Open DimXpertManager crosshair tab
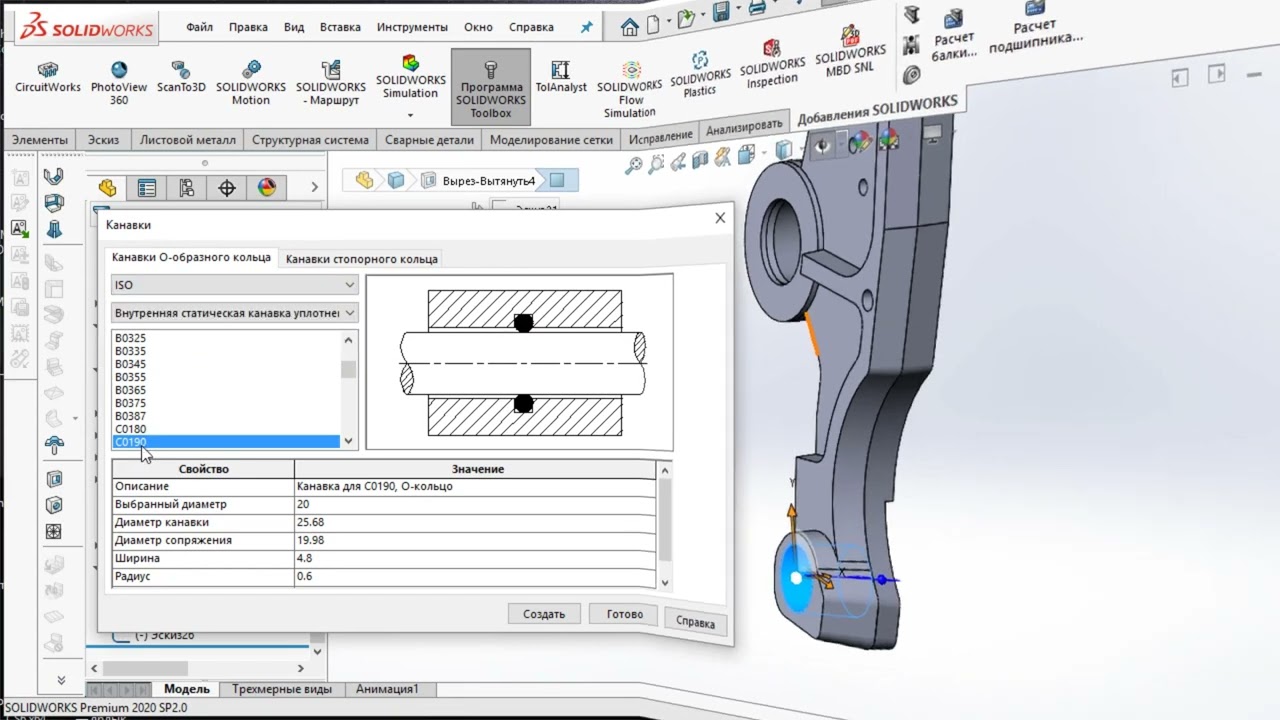This screenshot has width=1280, height=720. (227, 187)
